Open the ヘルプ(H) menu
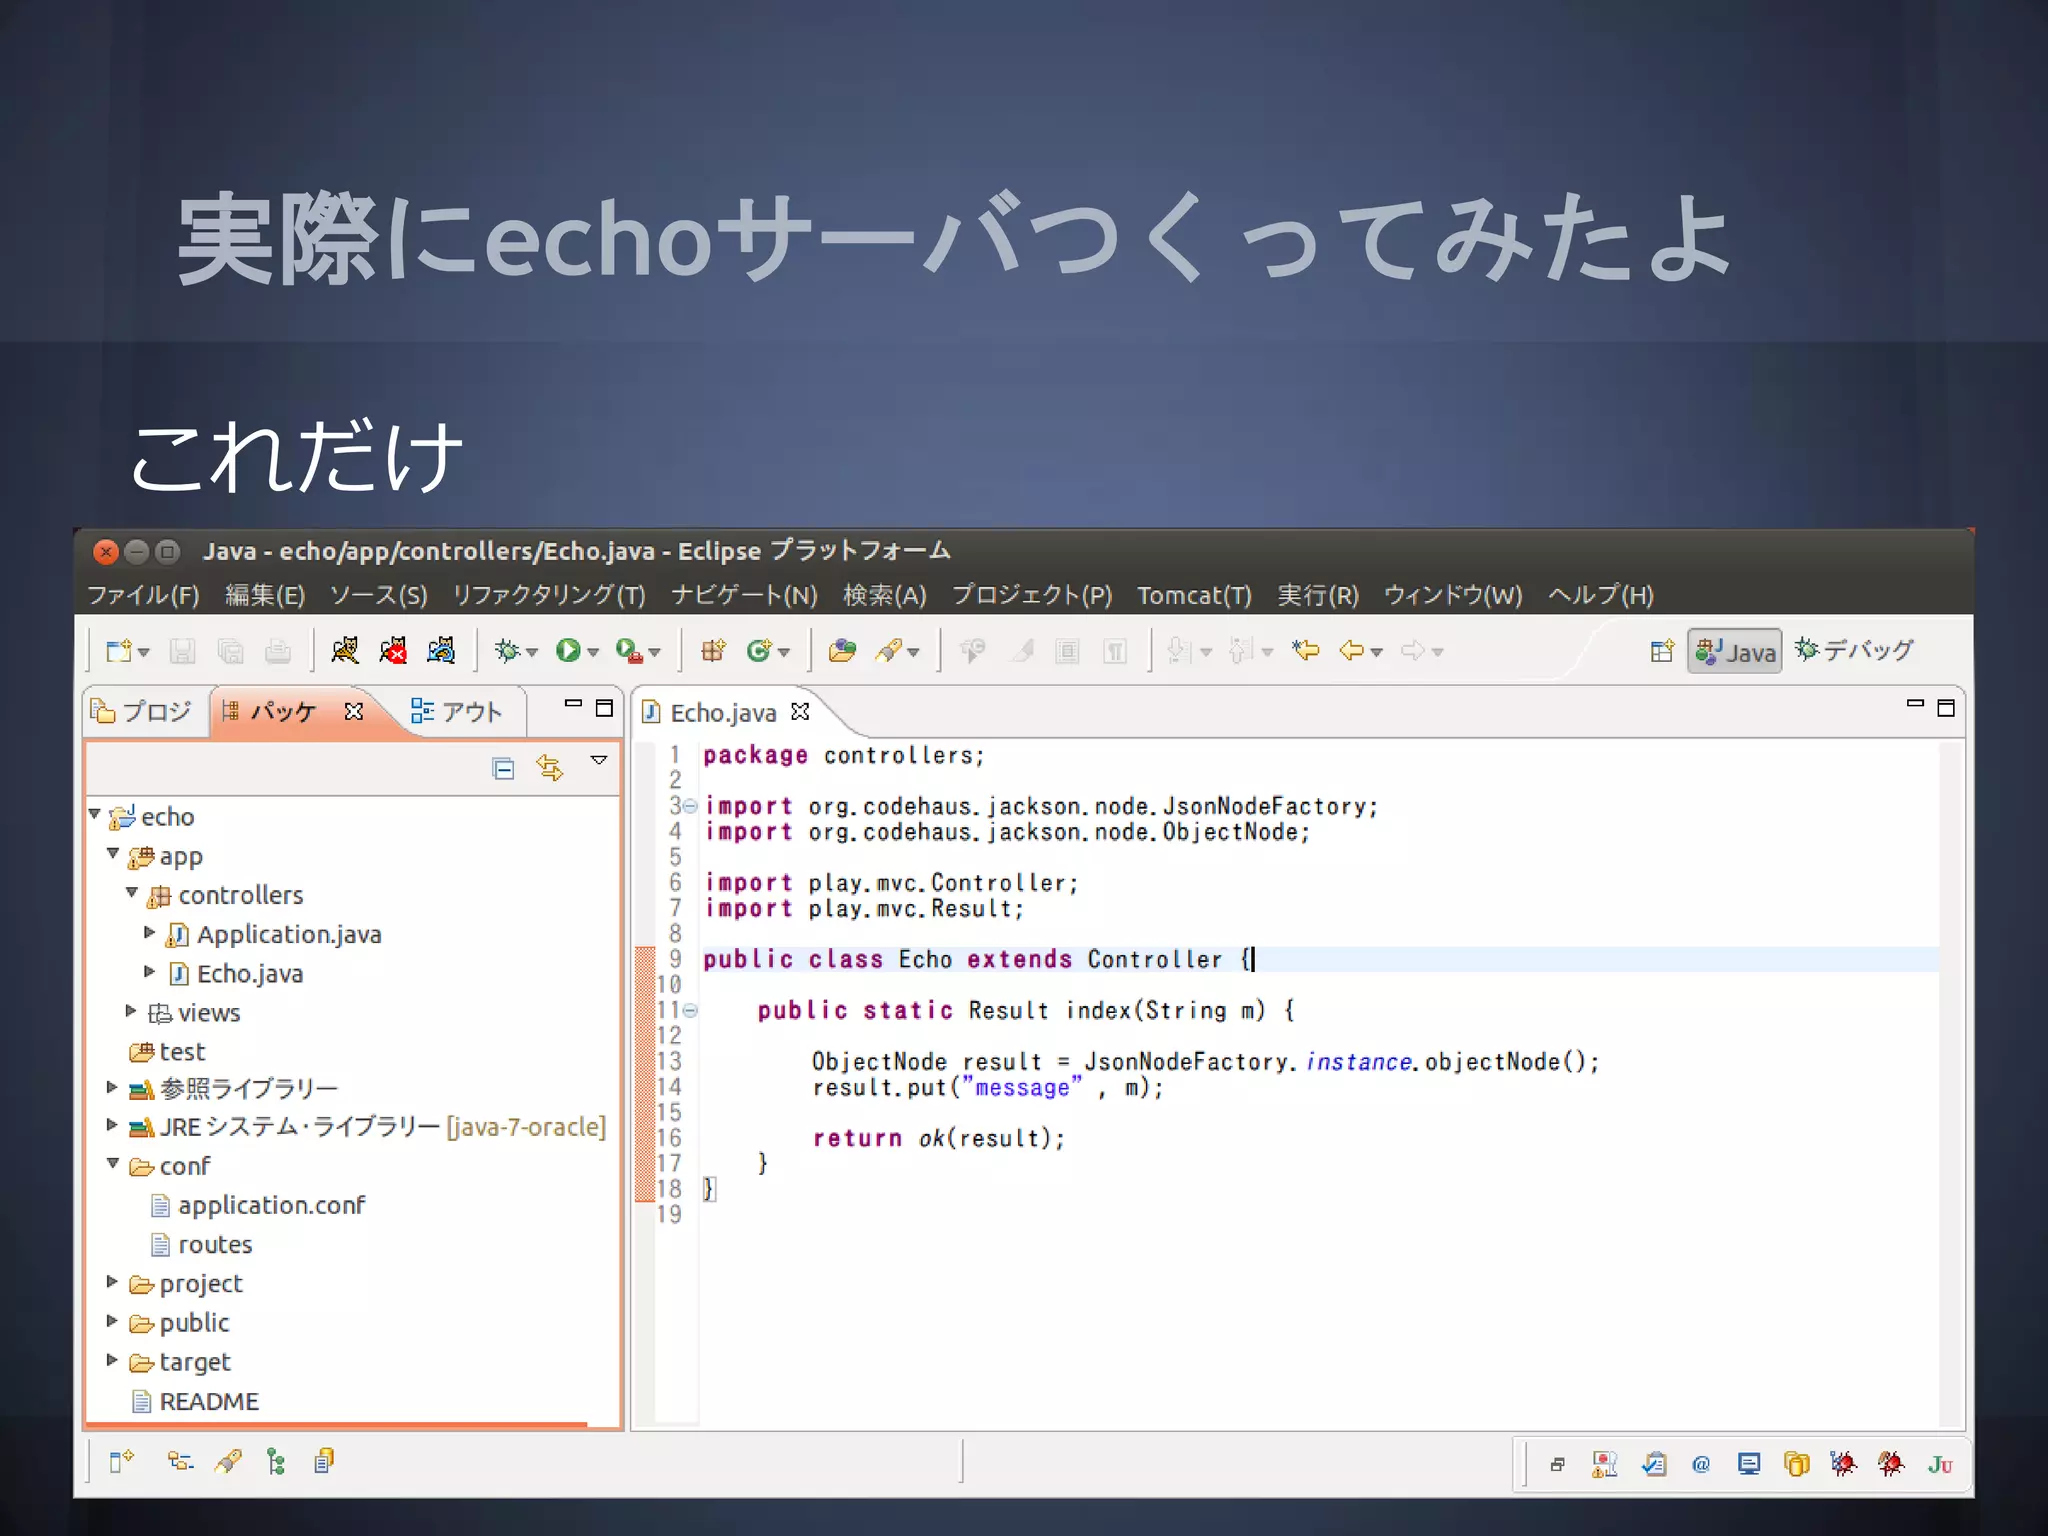This screenshot has height=1536, width=2048. tap(1601, 595)
